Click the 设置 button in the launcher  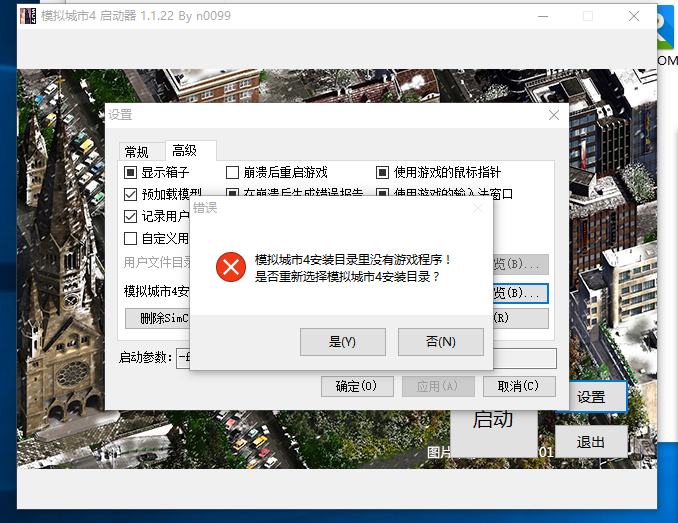pos(590,397)
